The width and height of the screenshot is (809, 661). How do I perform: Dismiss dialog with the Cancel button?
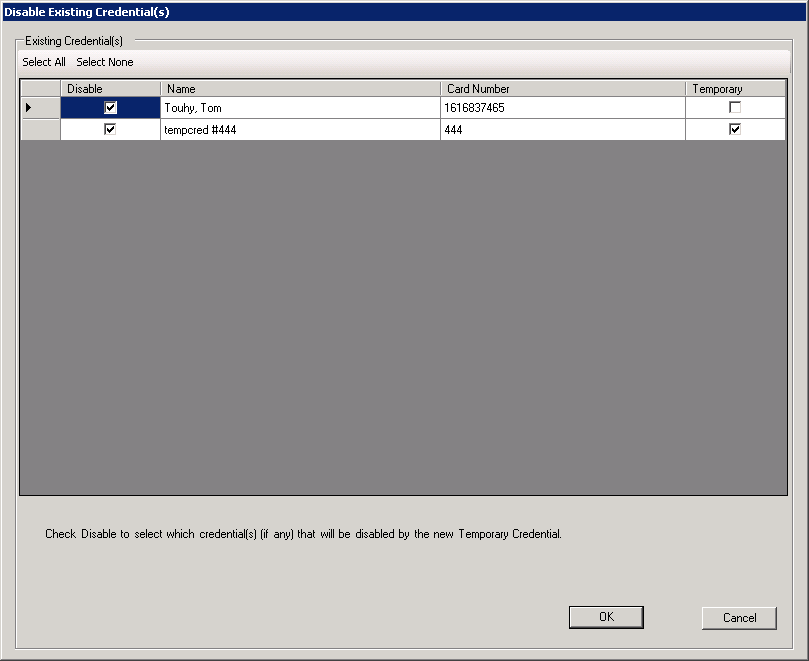click(x=739, y=618)
